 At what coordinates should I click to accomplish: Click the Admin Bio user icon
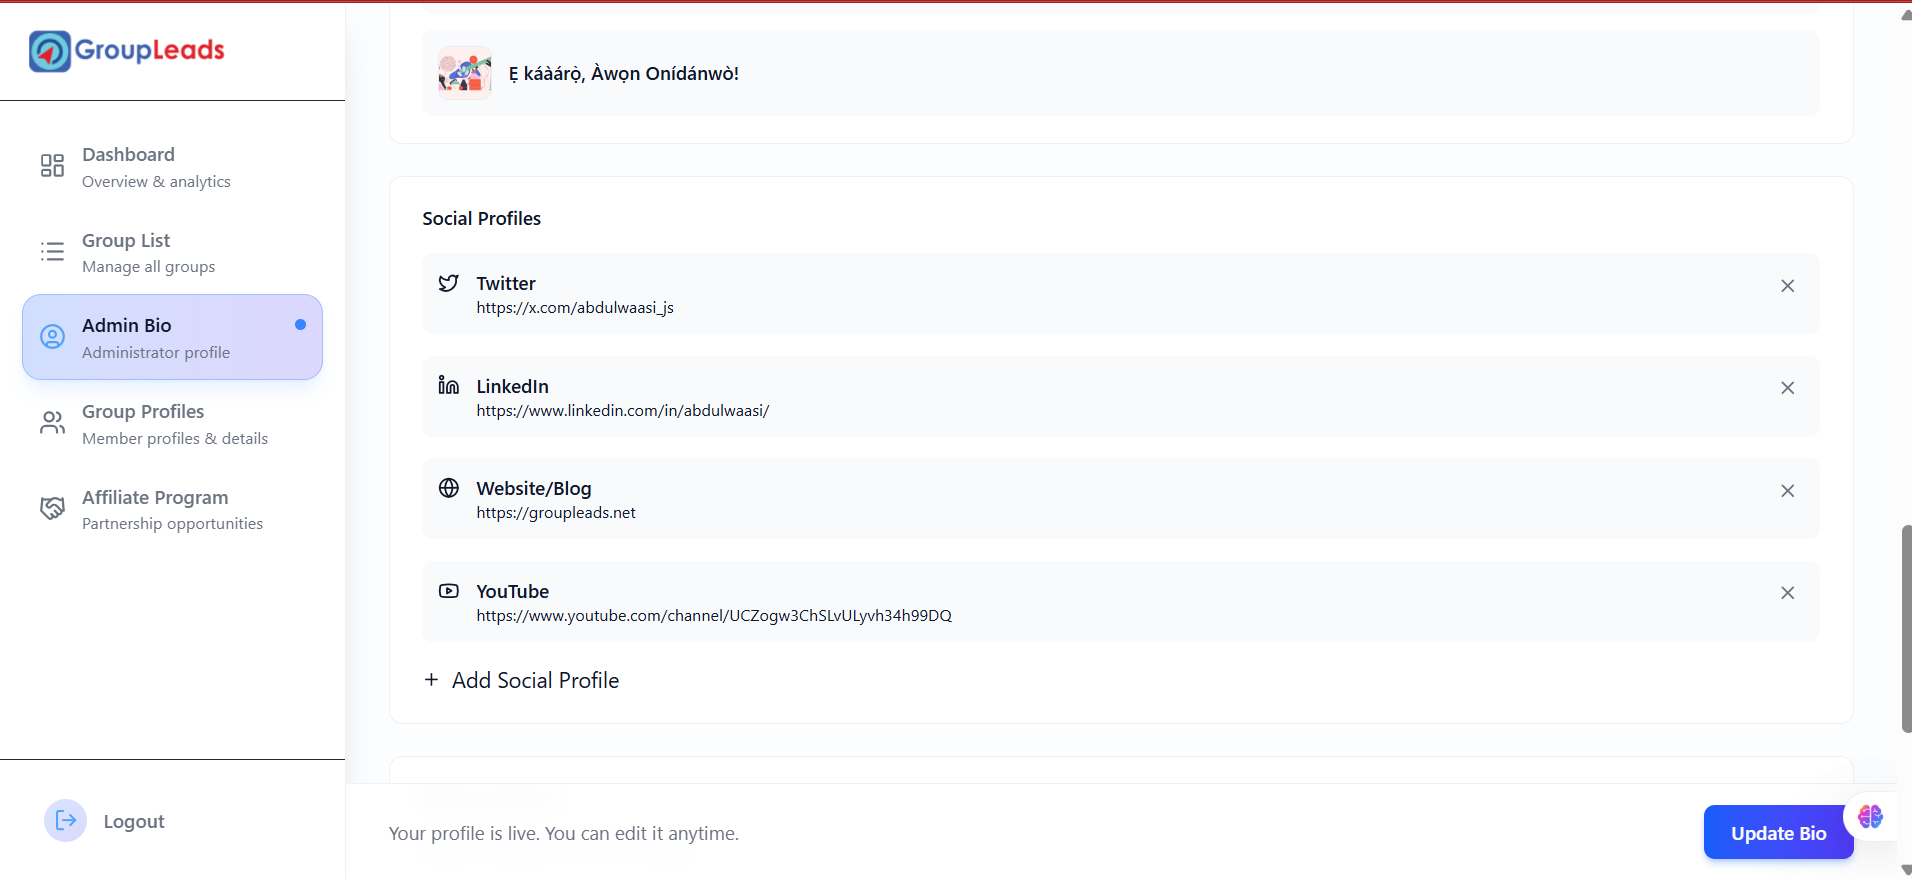[52, 337]
